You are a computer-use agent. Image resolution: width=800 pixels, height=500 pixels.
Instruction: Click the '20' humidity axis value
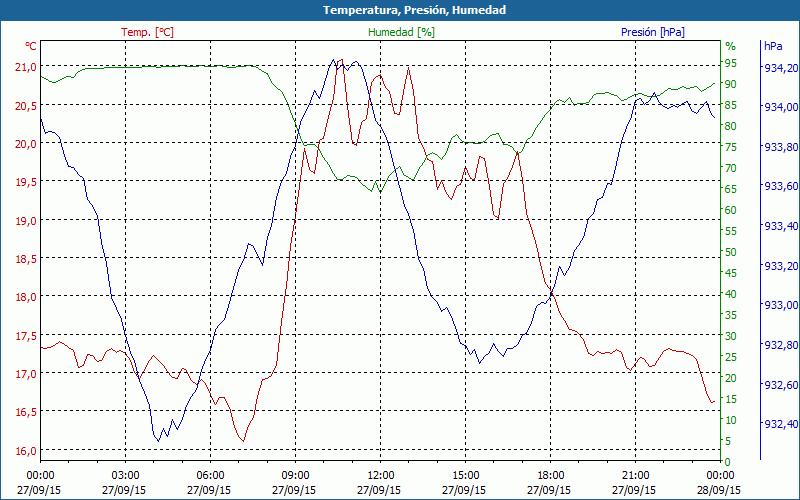click(731, 378)
